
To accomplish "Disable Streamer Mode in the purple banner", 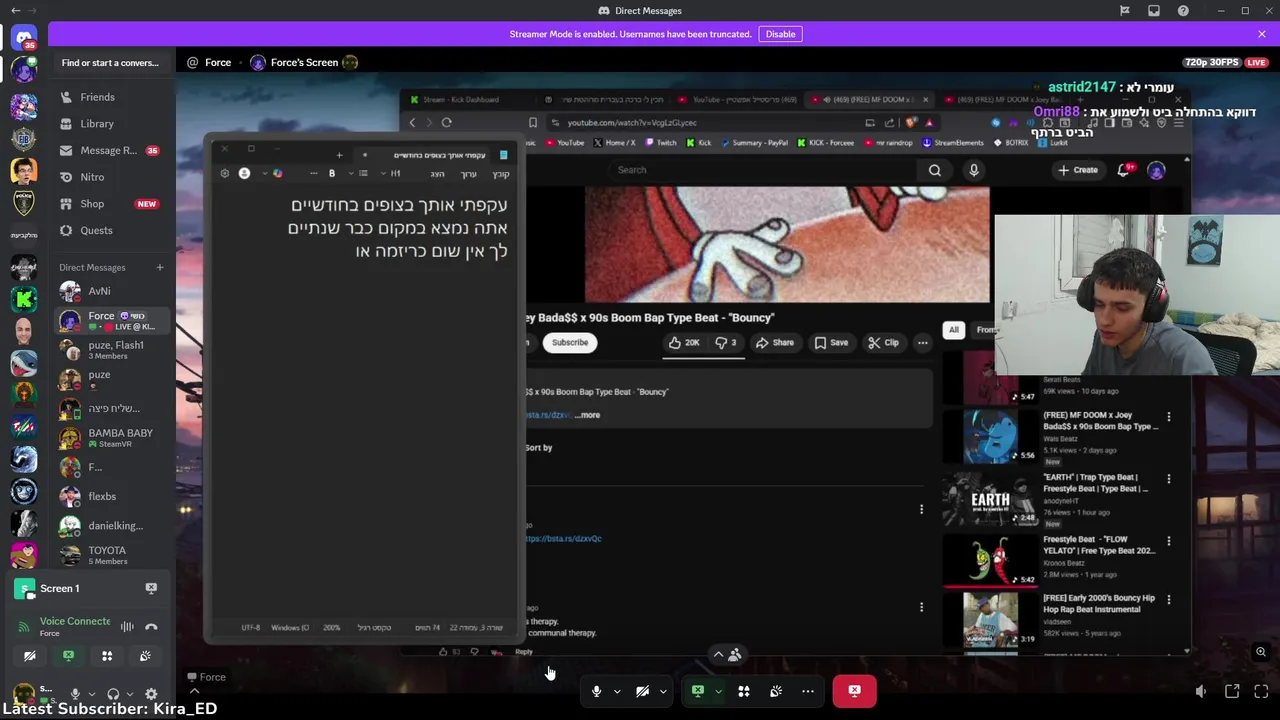I will tap(780, 34).
